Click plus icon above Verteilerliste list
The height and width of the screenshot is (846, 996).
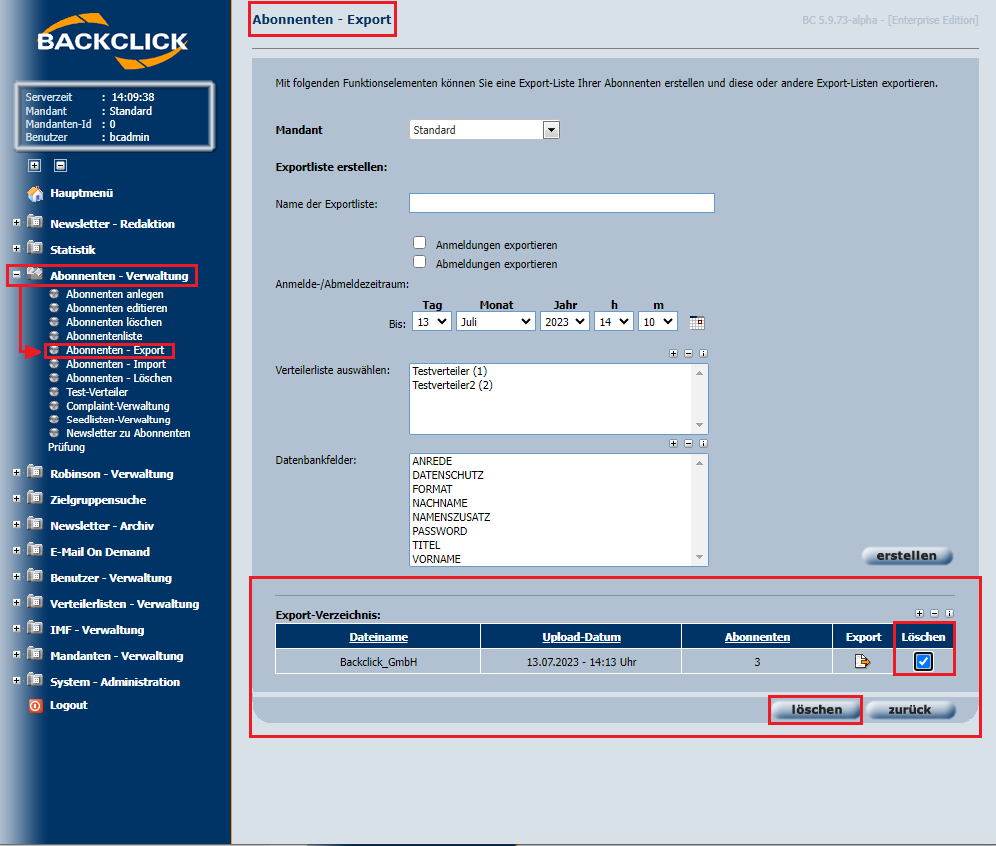[673, 353]
